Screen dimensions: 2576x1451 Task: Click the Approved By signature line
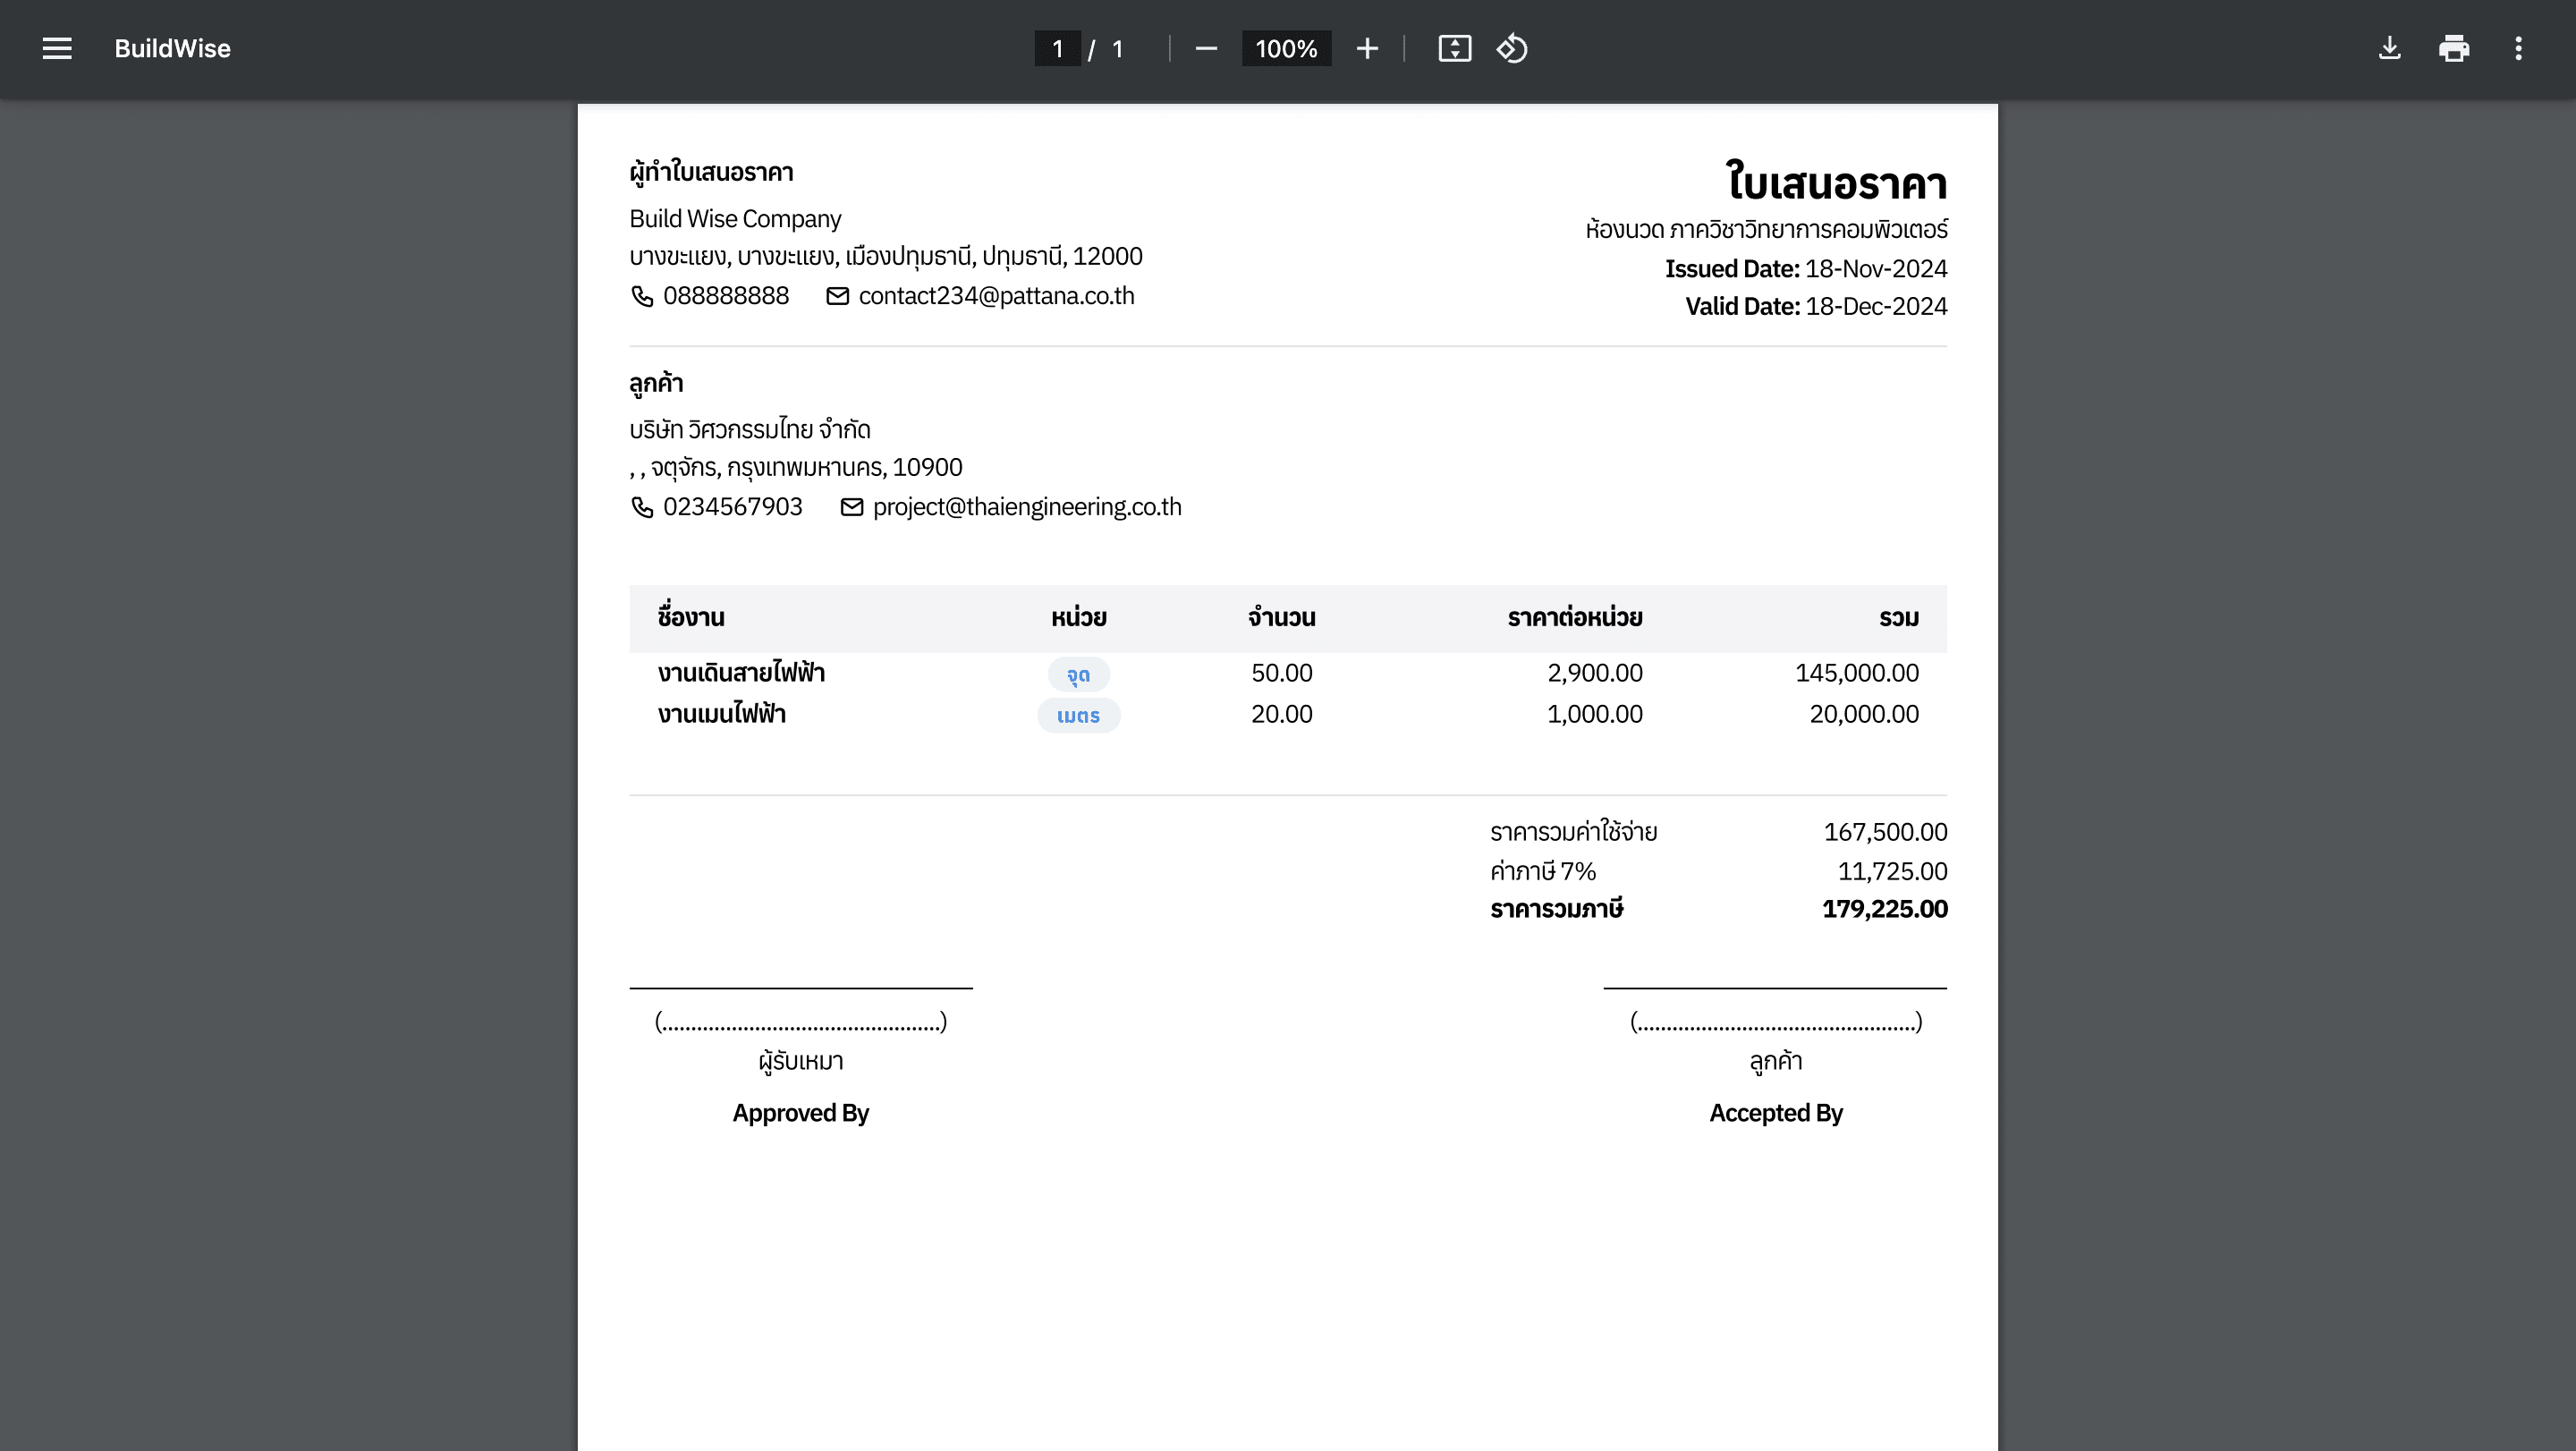pyautogui.click(x=800, y=988)
